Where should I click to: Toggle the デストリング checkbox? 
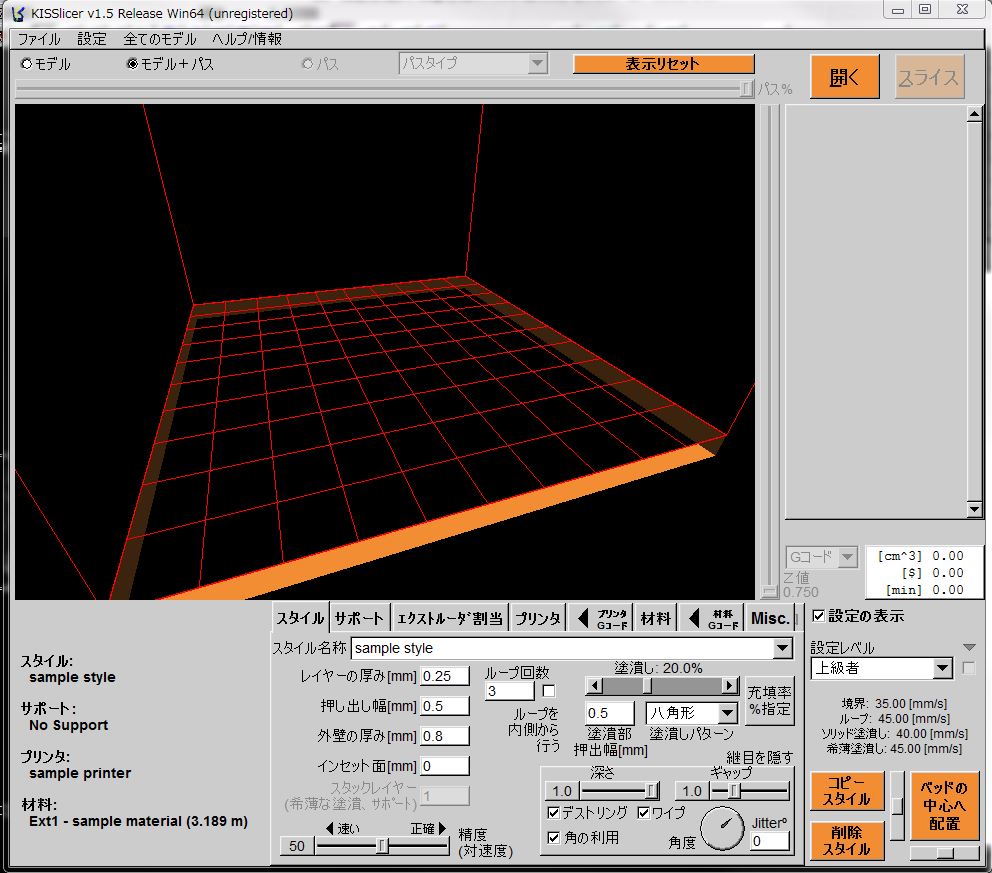[554, 812]
